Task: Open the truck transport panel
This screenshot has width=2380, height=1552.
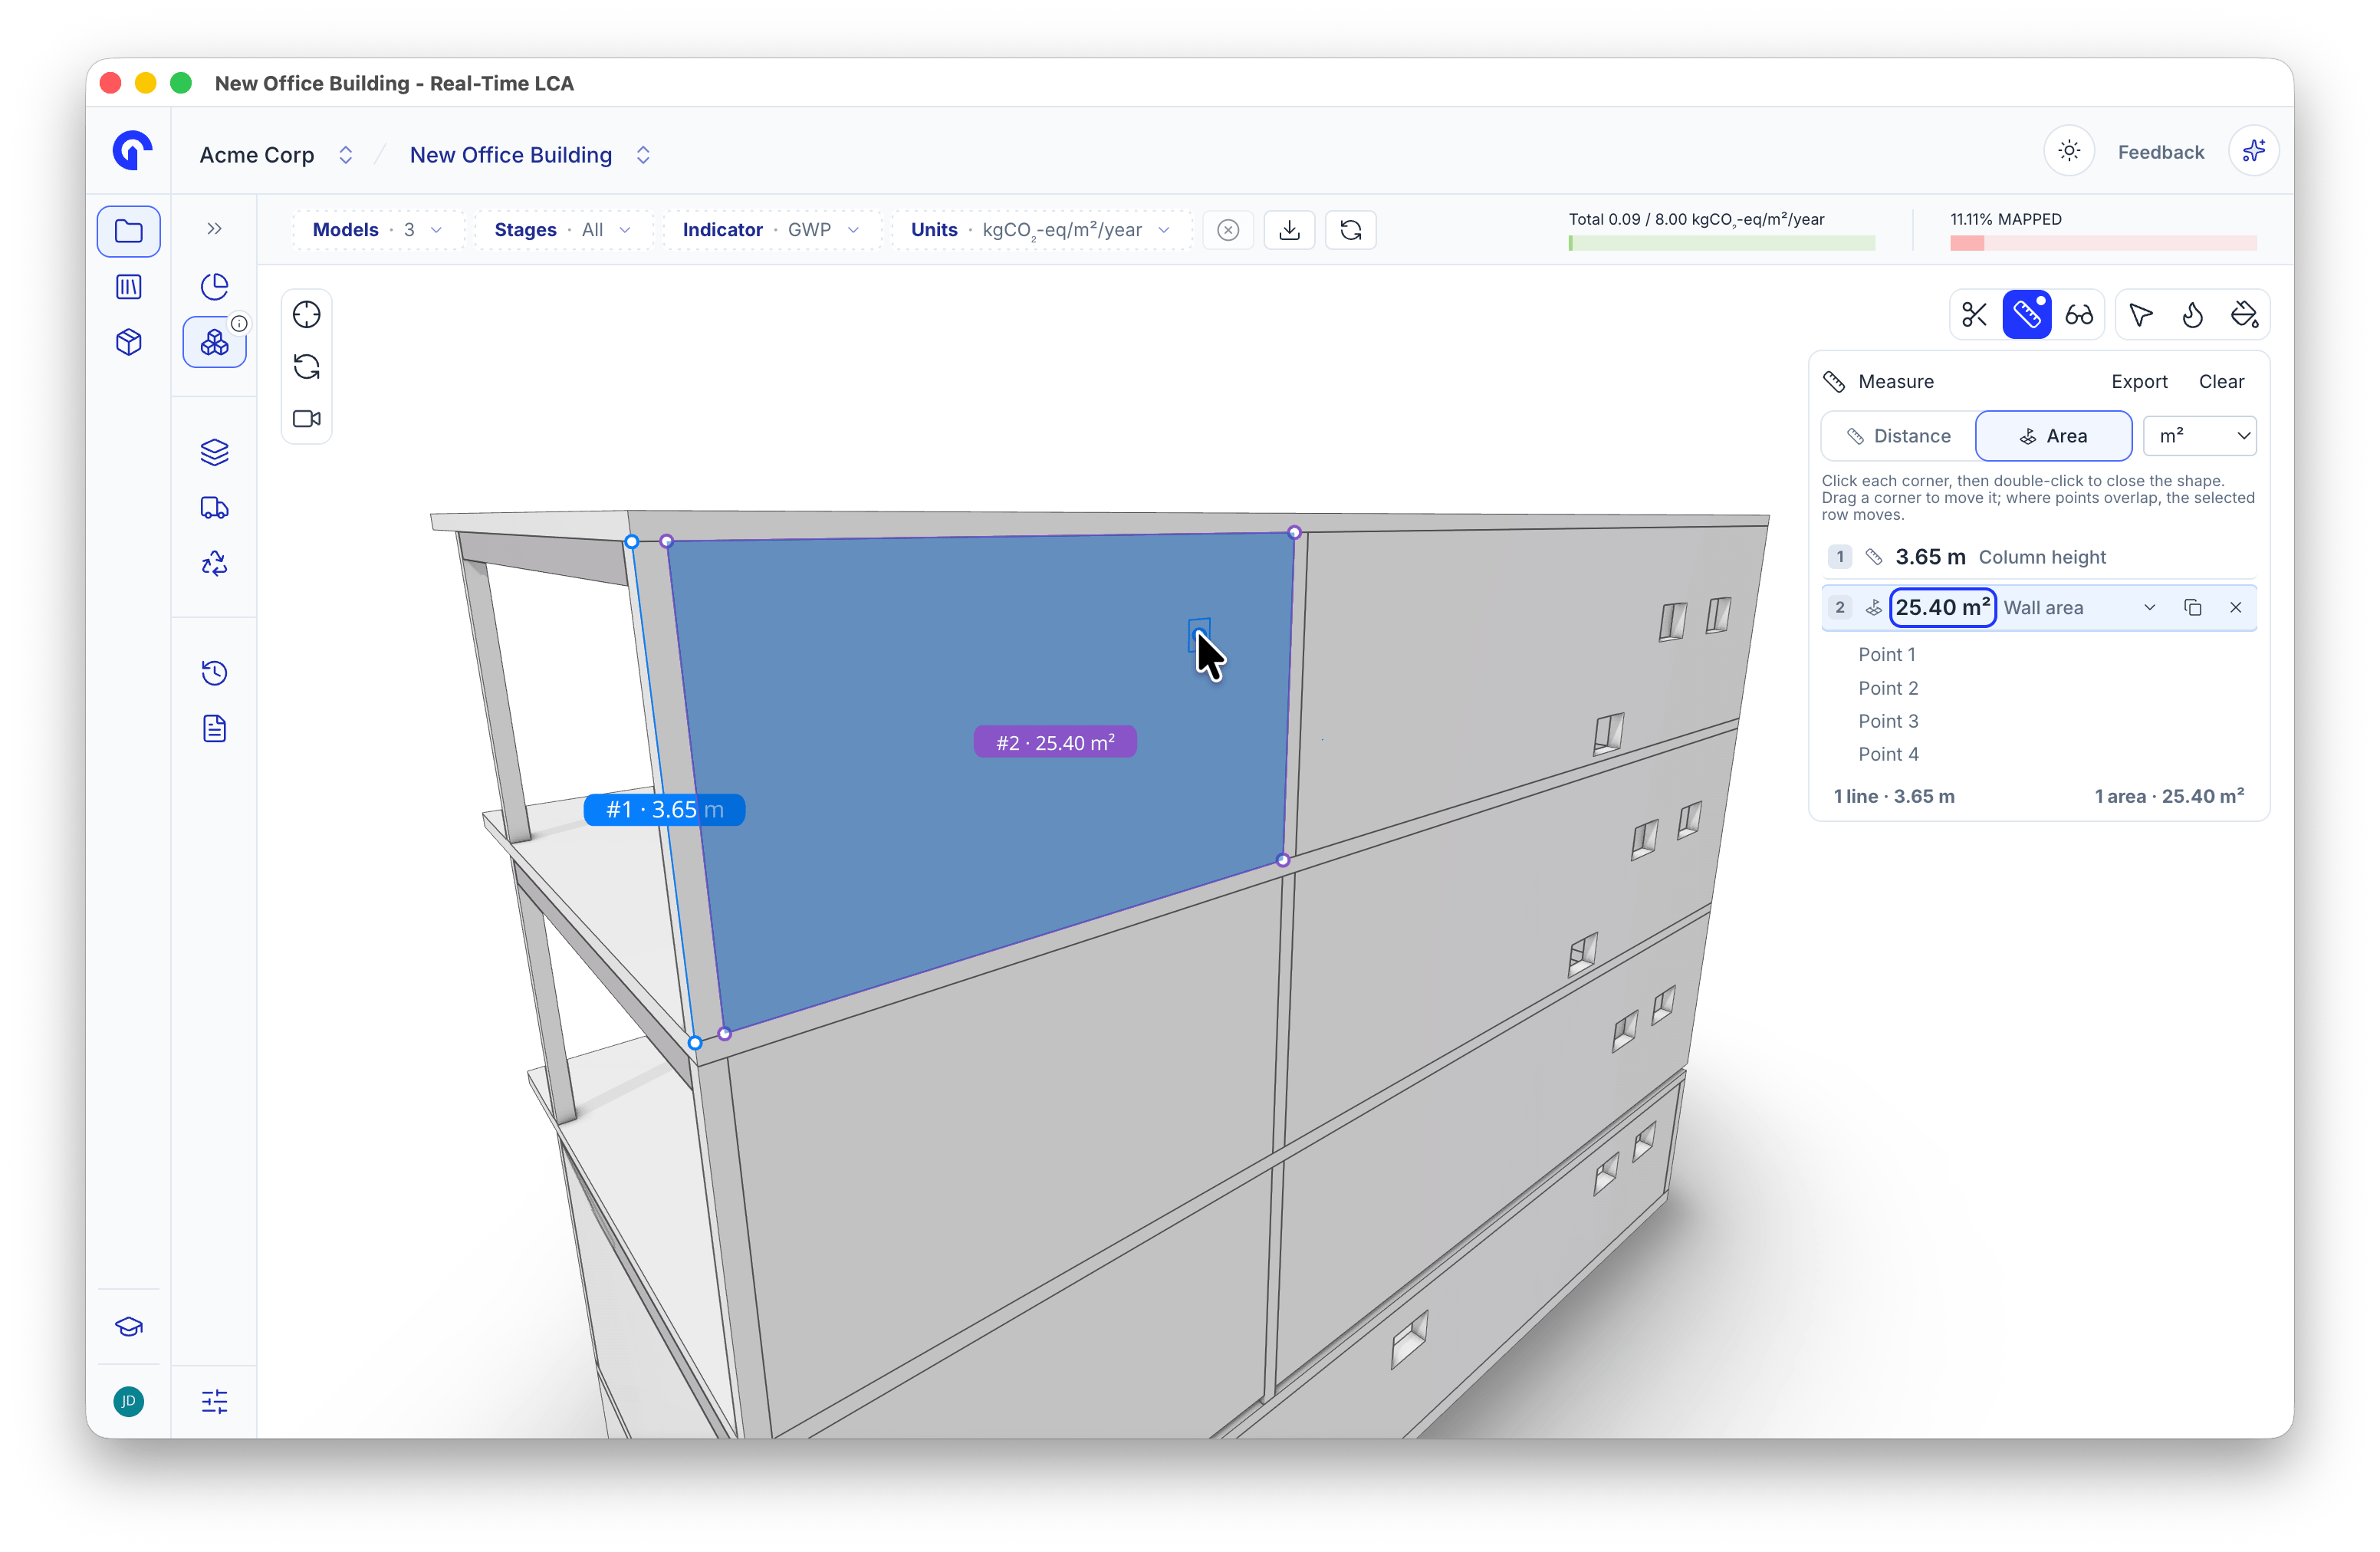Action: 214,508
